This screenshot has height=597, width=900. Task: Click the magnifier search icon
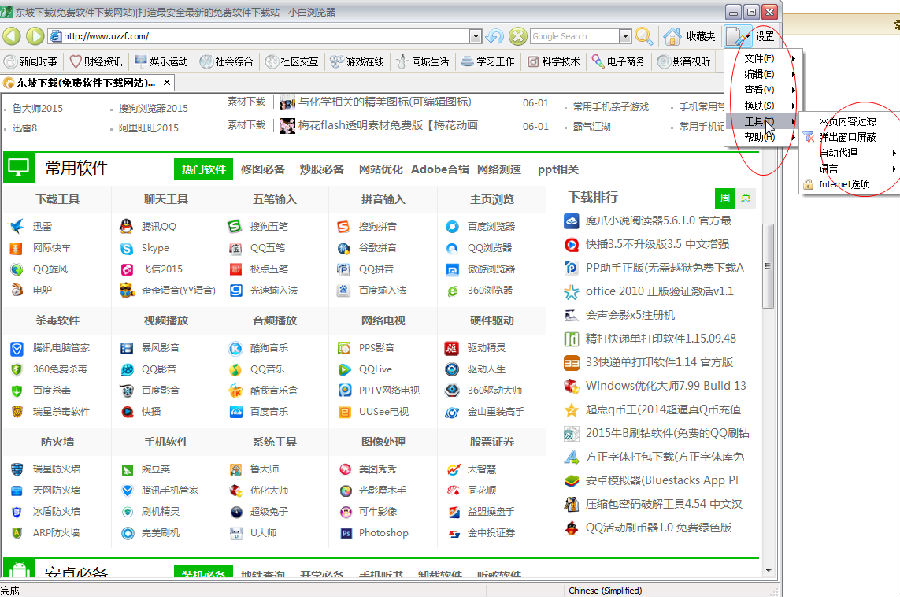(x=645, y=36)
